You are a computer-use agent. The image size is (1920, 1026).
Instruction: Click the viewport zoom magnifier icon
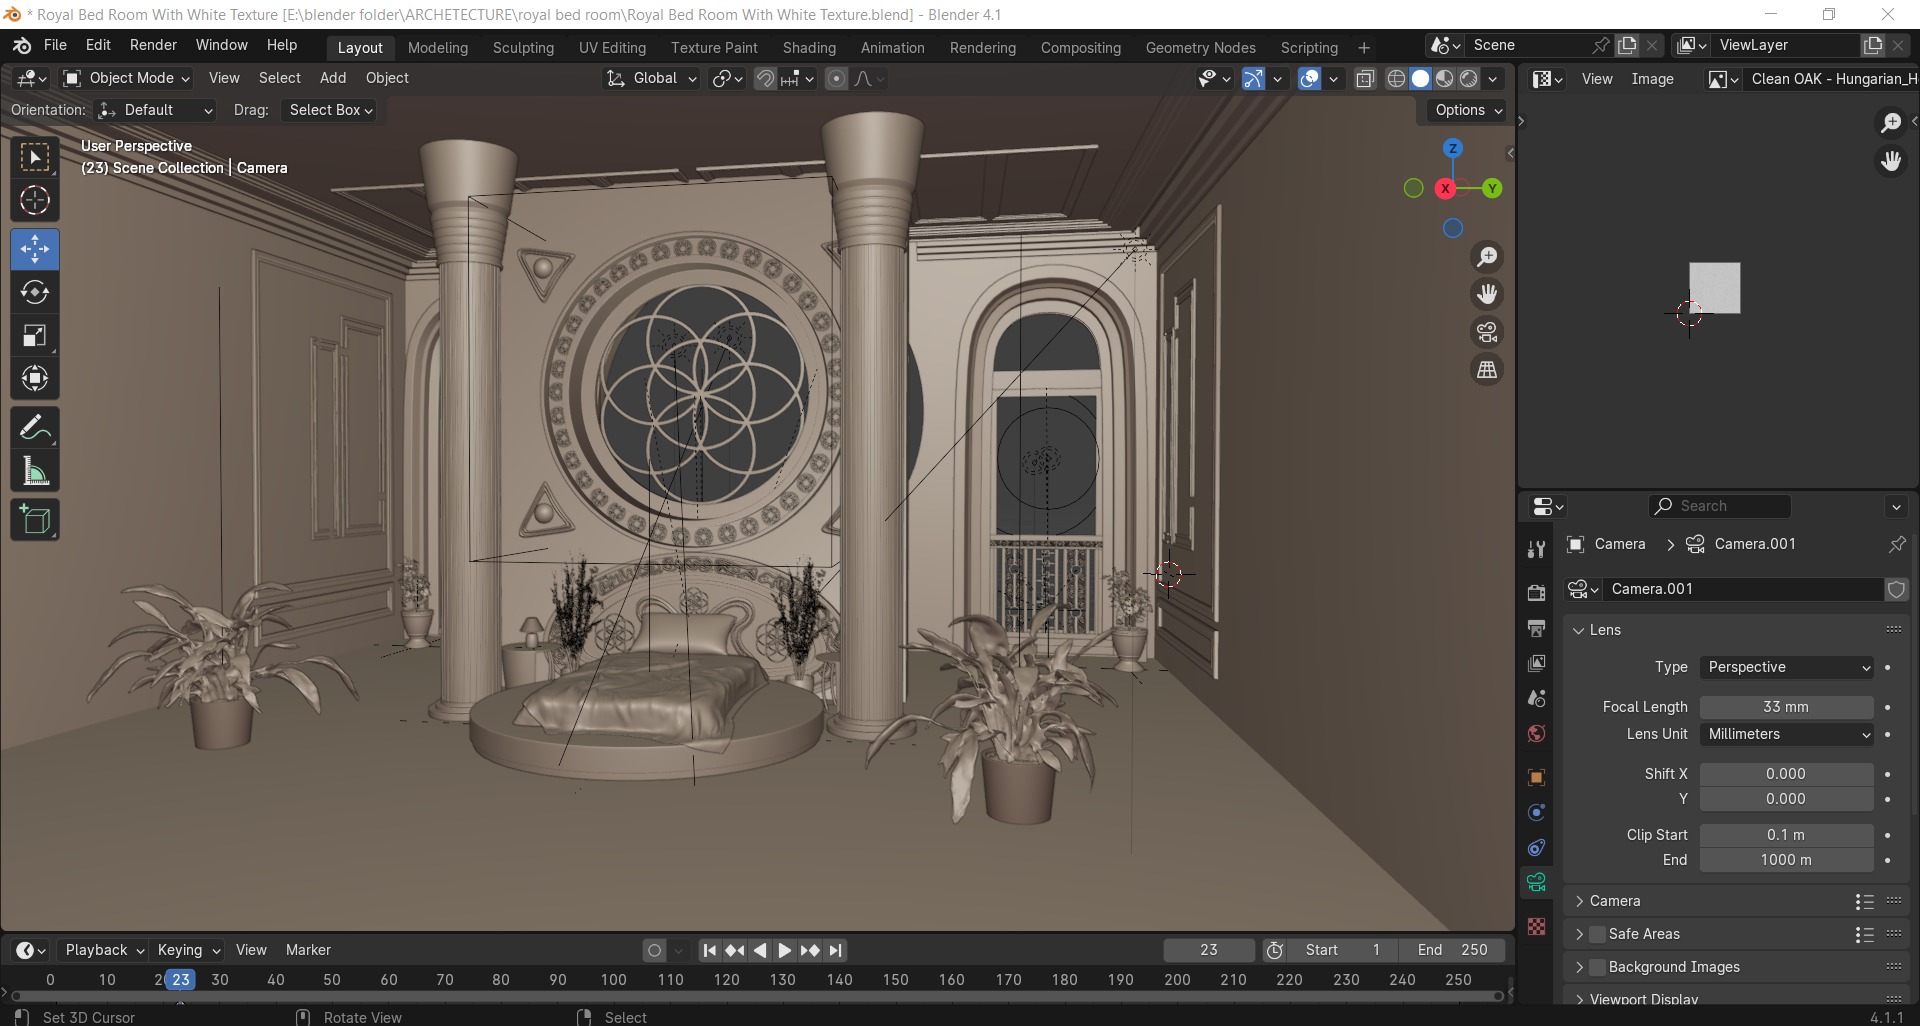tap(1487, 257)
